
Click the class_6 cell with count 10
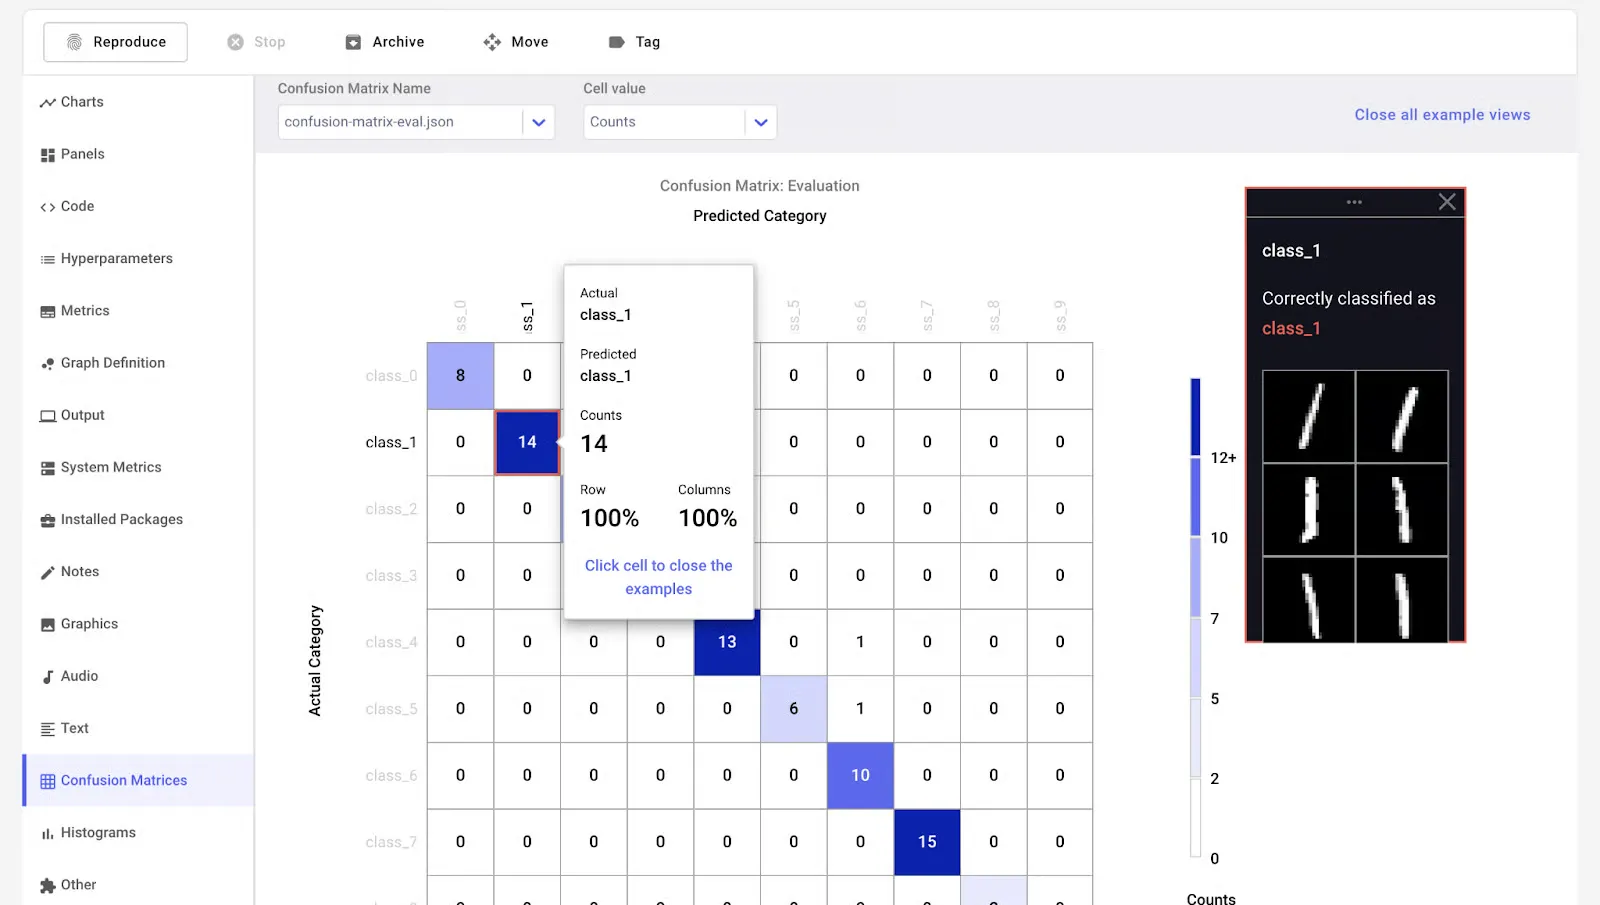[x=860, y=775]
